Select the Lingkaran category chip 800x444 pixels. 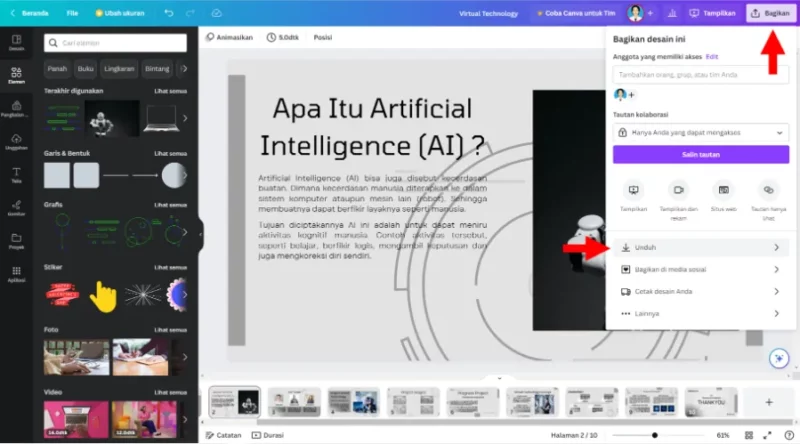point(119,68)
